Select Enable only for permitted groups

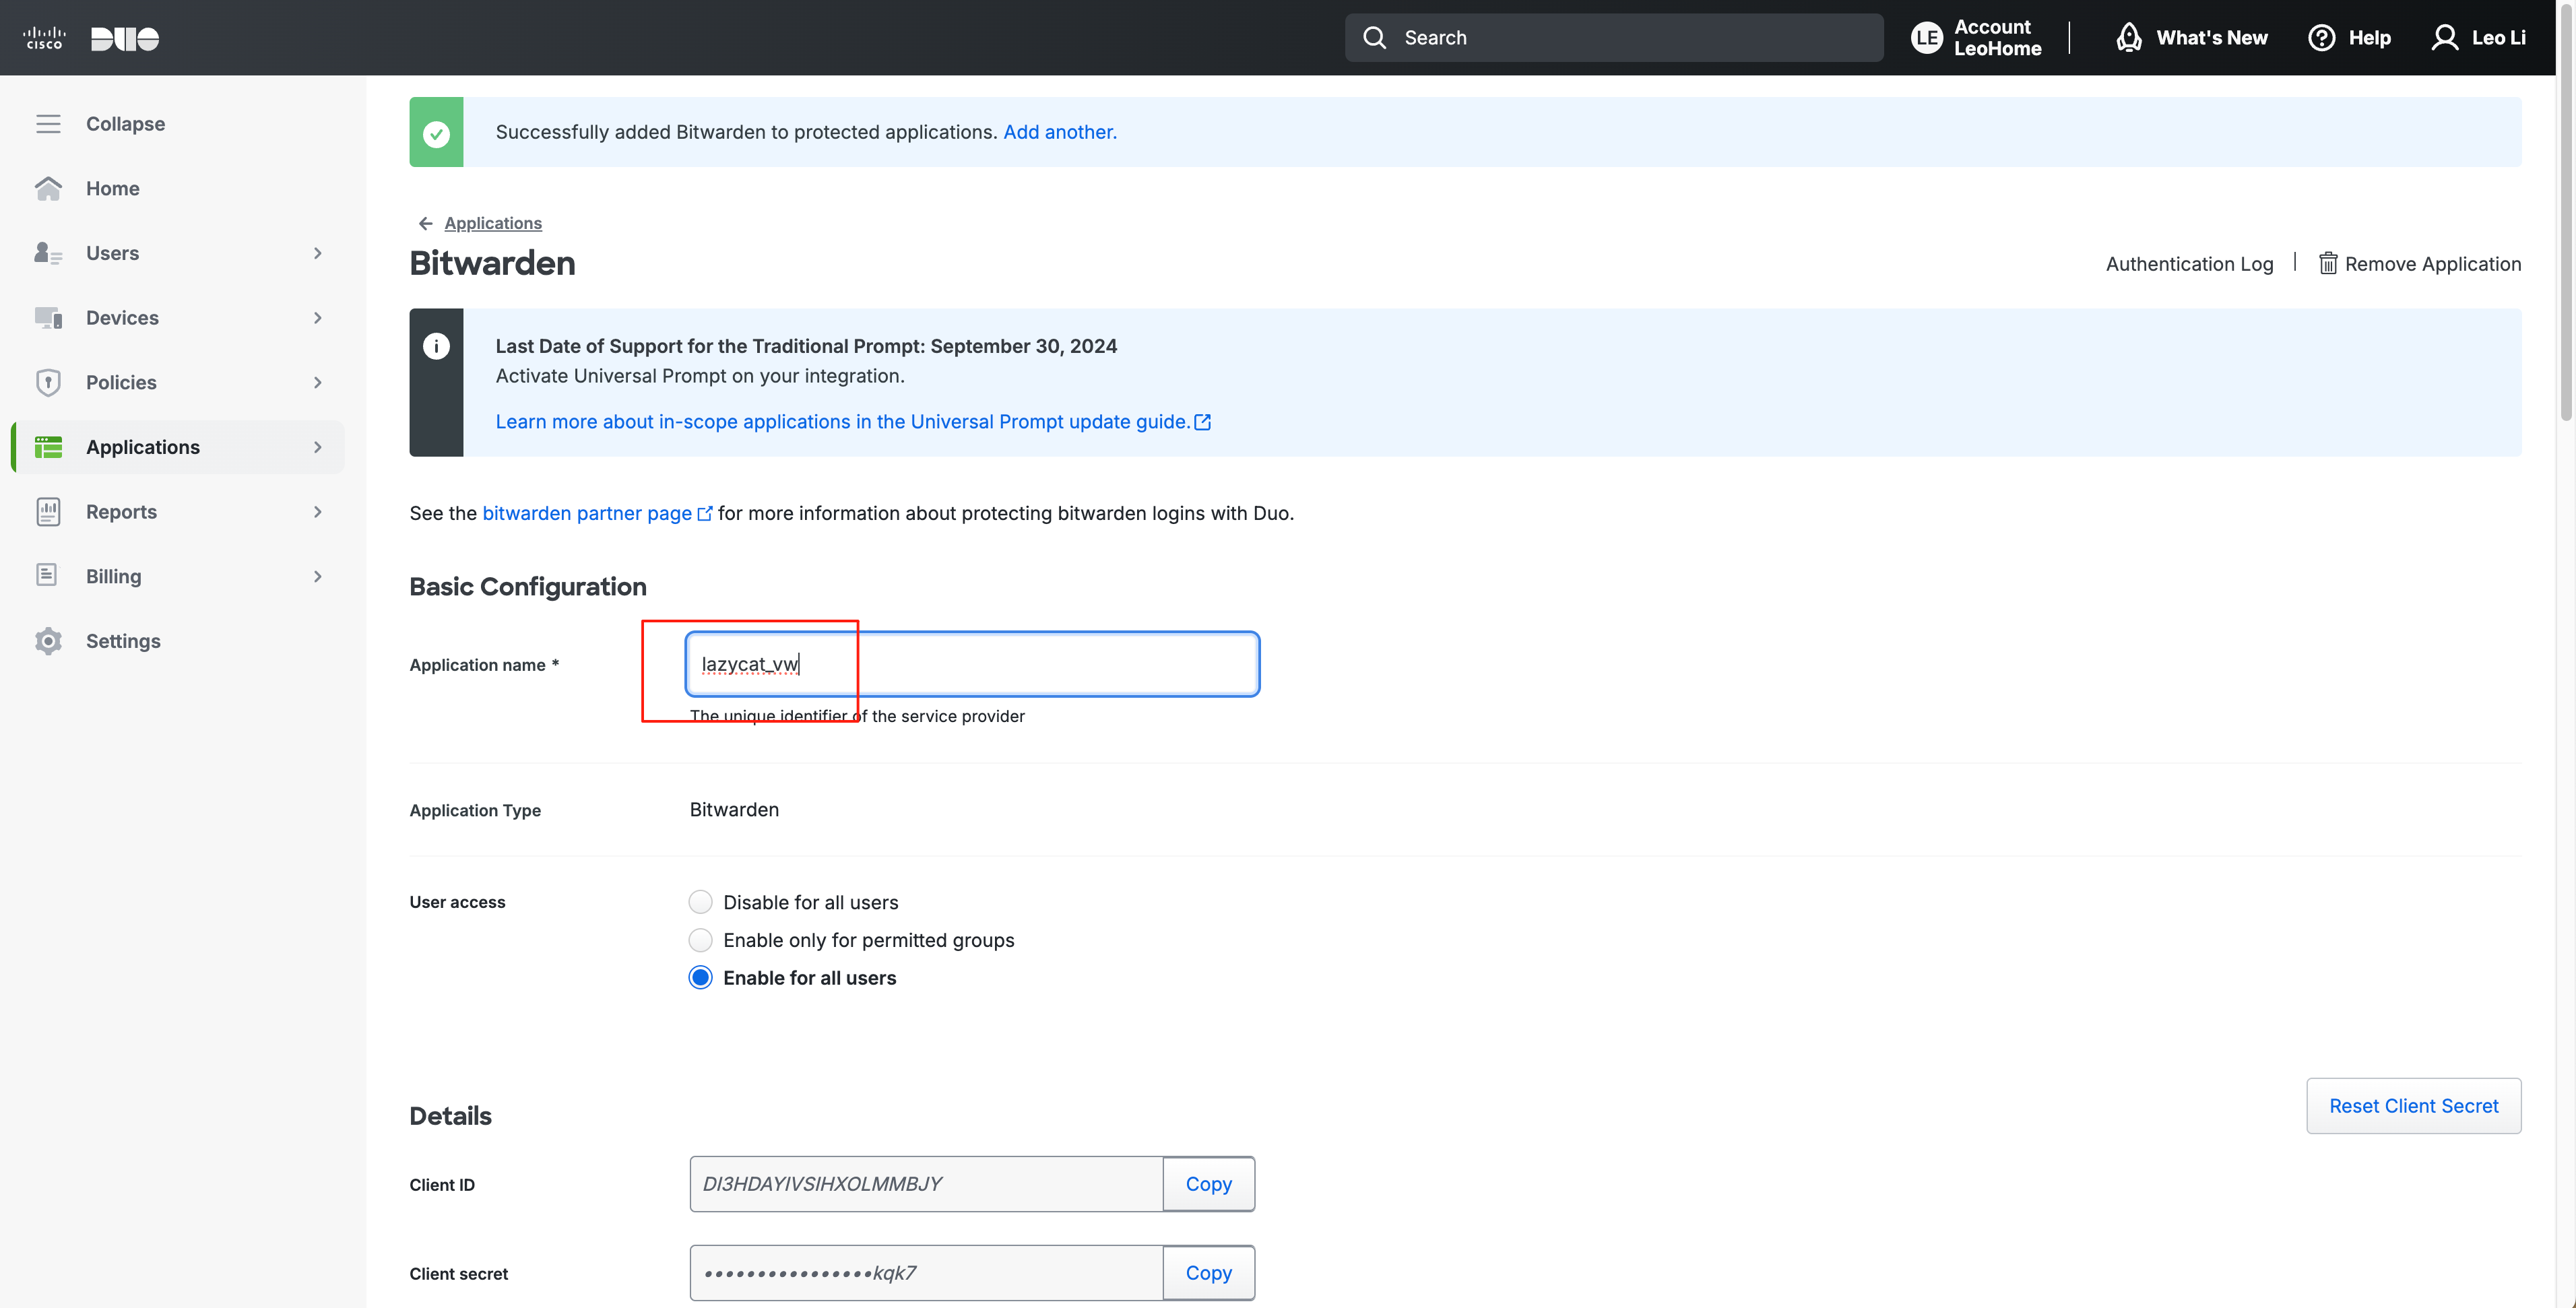pyautogui.click(x=700, y=940)
